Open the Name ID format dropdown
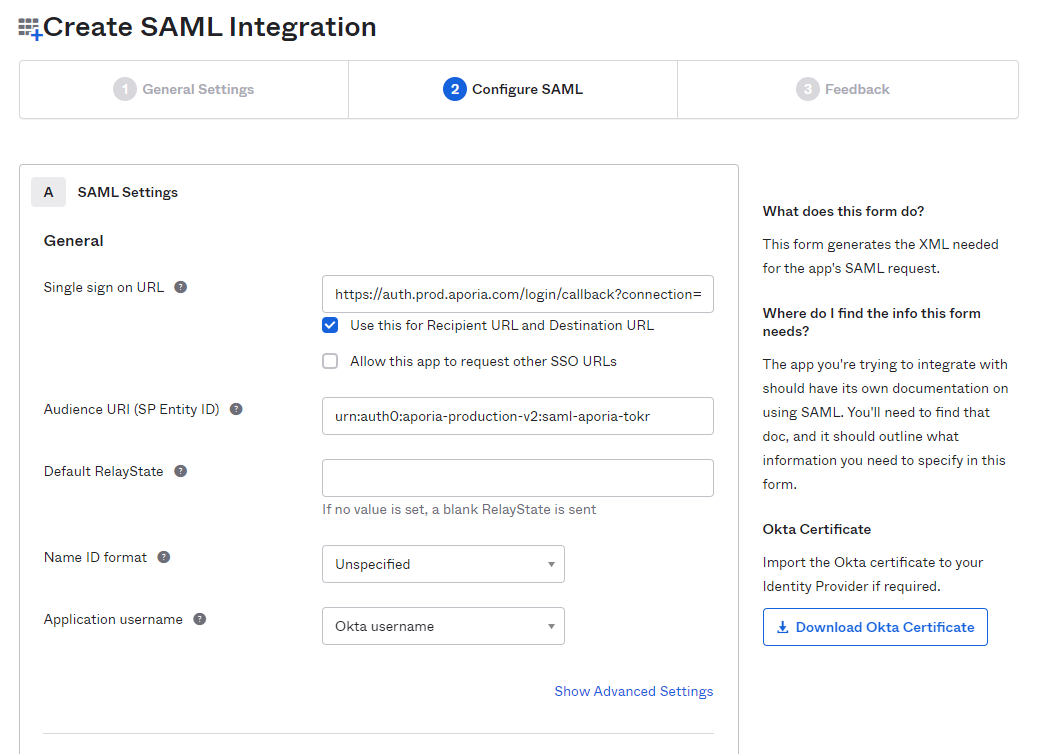Screen dimensions: 1053x754 [443, 564]
